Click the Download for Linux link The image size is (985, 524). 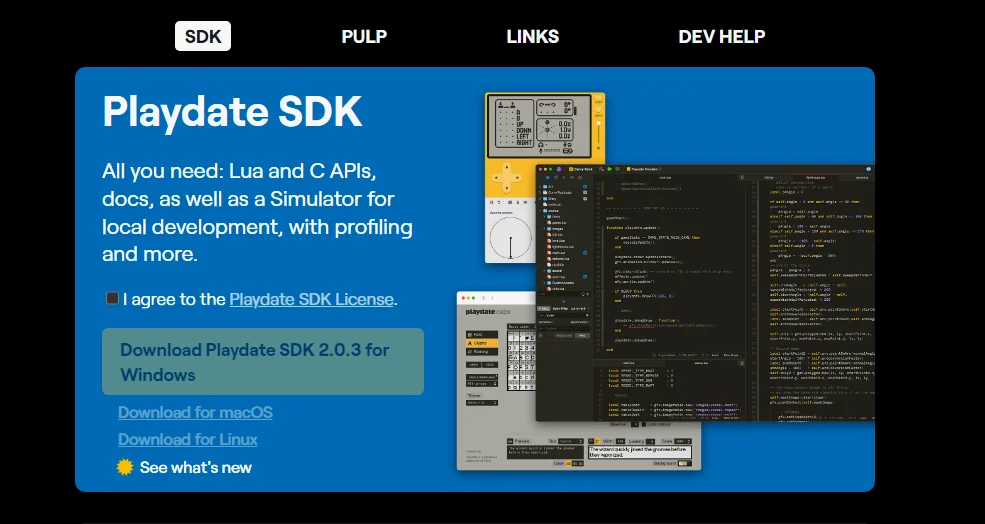(188, 439)
